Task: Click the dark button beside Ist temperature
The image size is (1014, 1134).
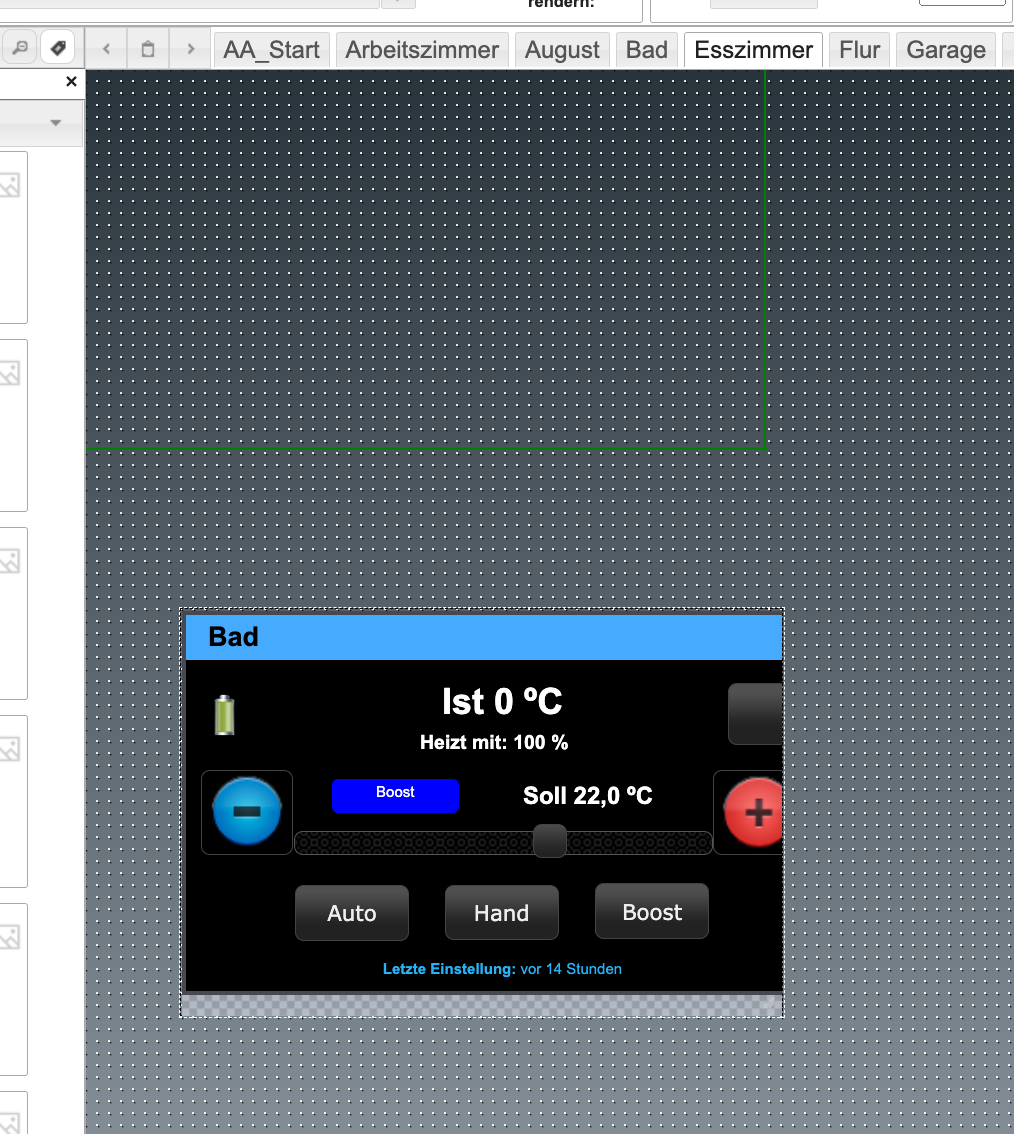Action: [x=755, y=714]
